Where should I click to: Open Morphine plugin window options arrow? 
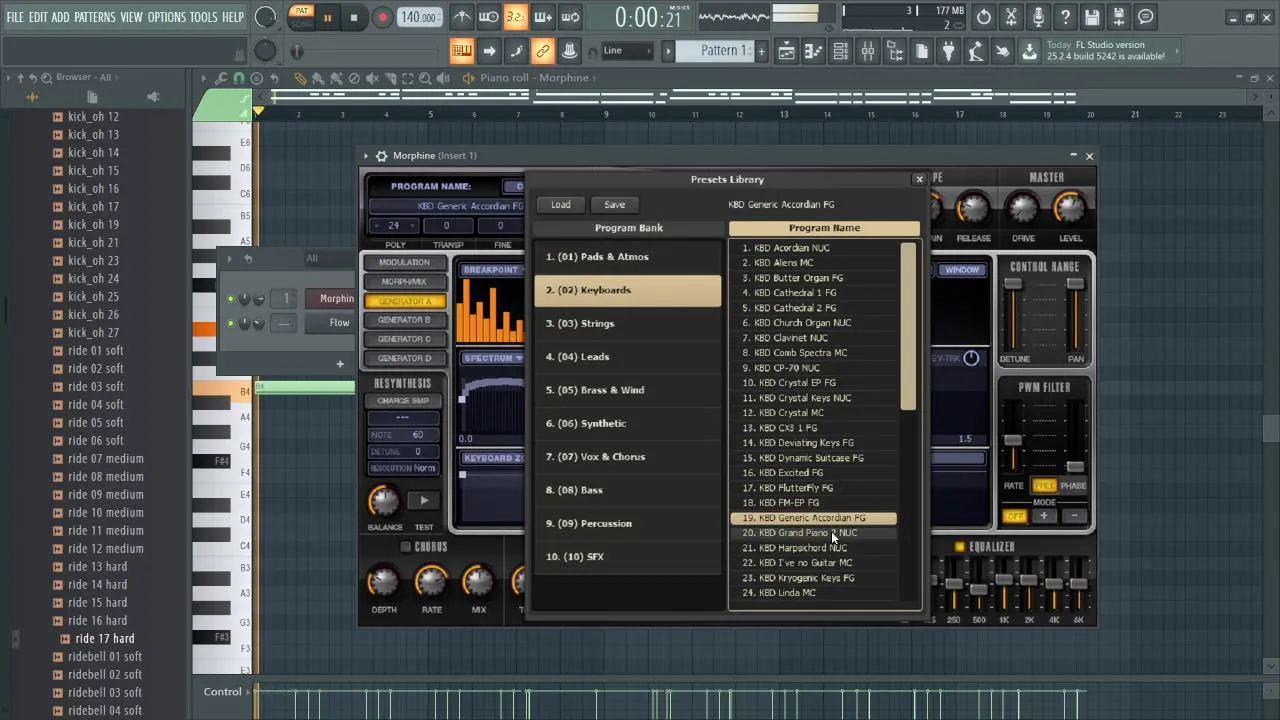(x=366, y=156)
